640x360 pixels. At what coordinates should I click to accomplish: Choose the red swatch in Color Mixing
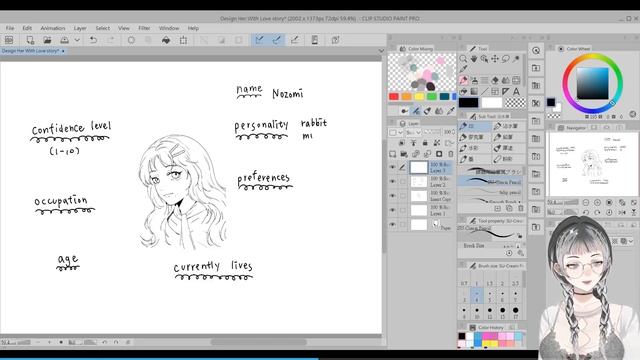394,97
